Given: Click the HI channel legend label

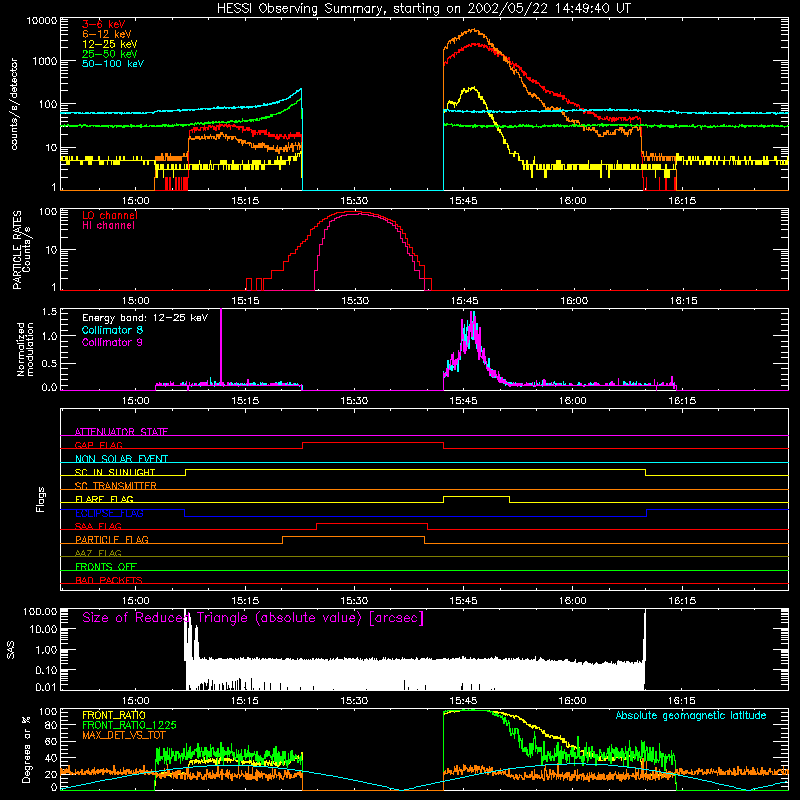Looking at the screenshot, I should 108,226.
